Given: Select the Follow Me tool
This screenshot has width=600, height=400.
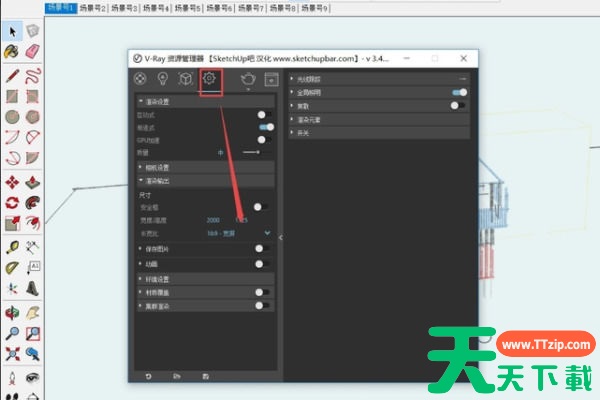Looking at the screenshot, I should click(33, 202).
